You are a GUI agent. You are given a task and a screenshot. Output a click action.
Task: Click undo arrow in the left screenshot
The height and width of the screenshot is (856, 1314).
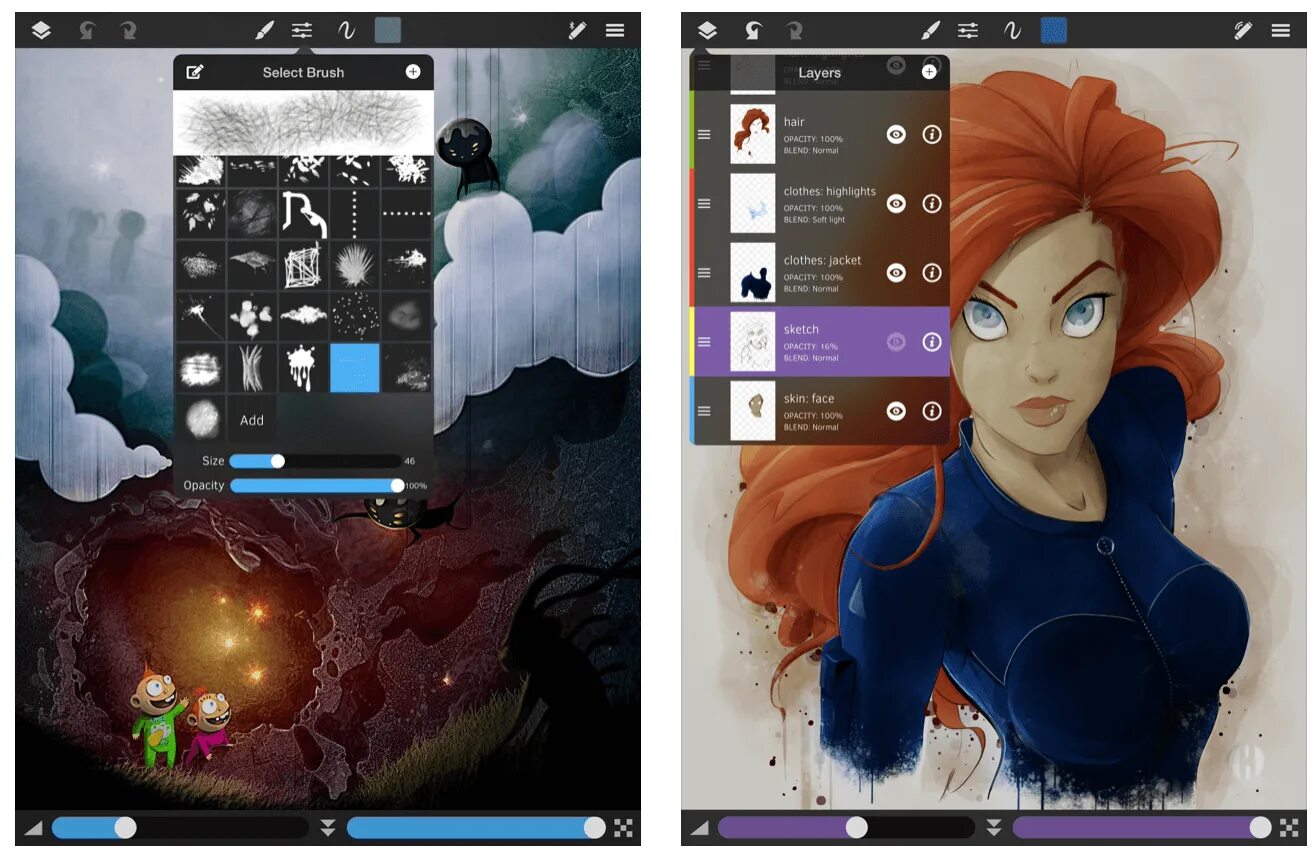pyautogui.click(x=87, y=30)
